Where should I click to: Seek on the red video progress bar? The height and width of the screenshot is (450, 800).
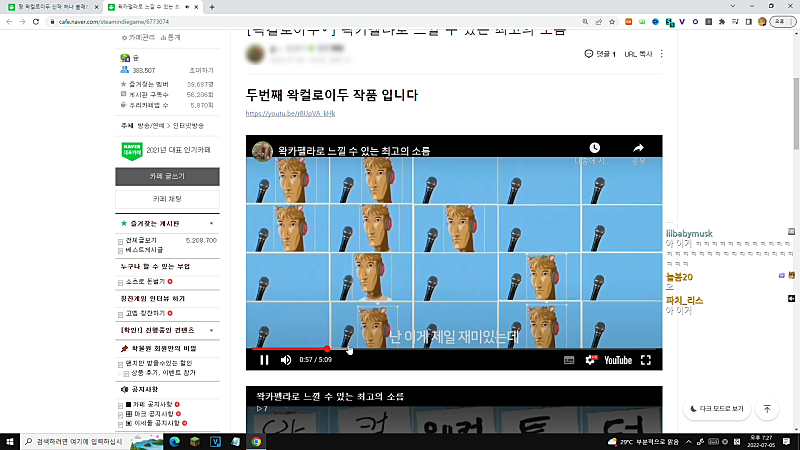[x=454, y=349]
